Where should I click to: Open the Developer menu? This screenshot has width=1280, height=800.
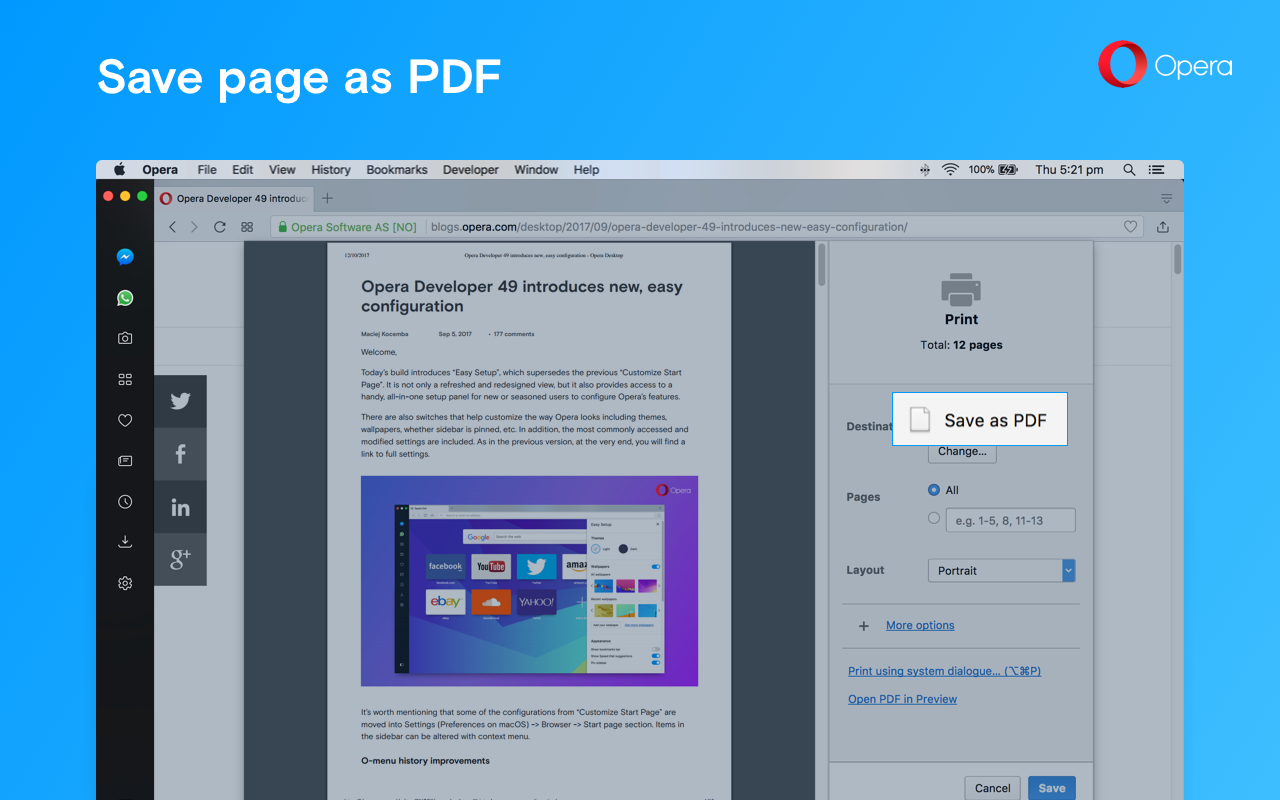[x=470, y=170]
